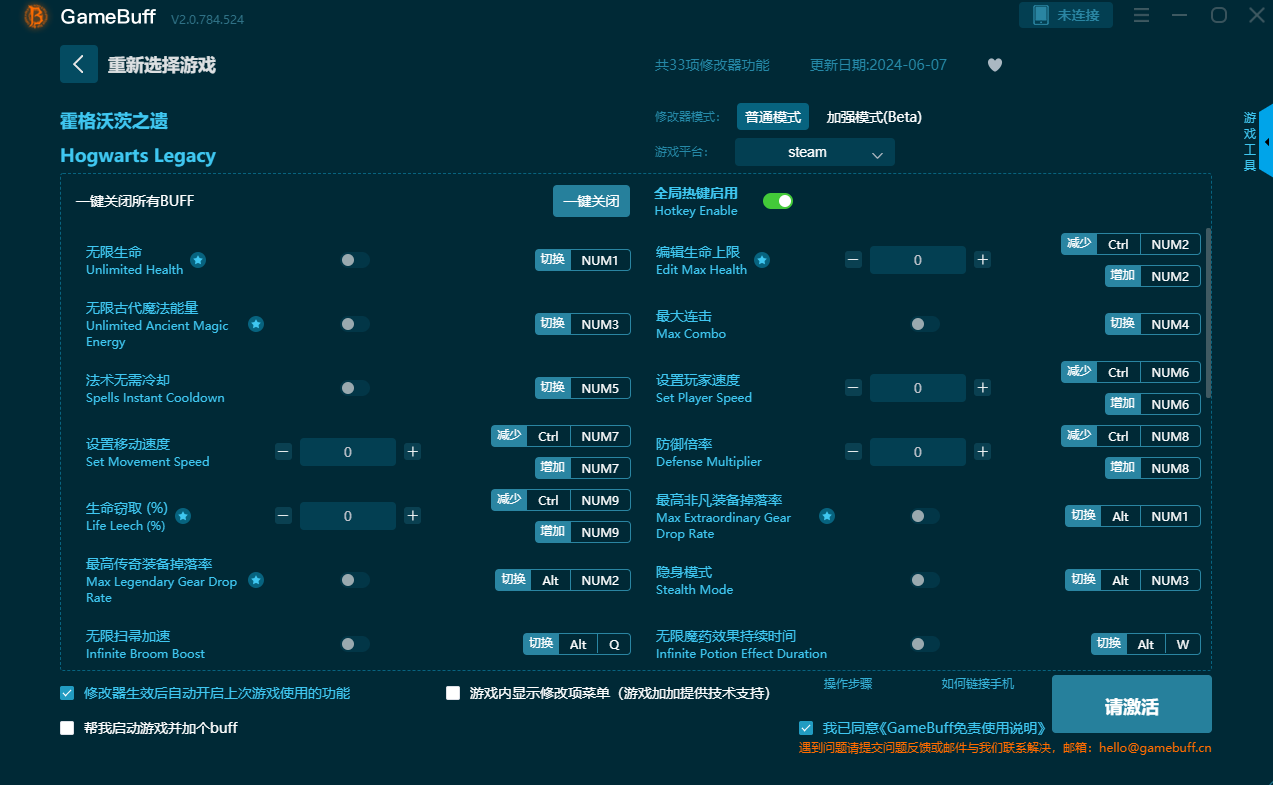Favorite this trainer with the heart icon
The image size is (1273, 785).
point(994,64)
